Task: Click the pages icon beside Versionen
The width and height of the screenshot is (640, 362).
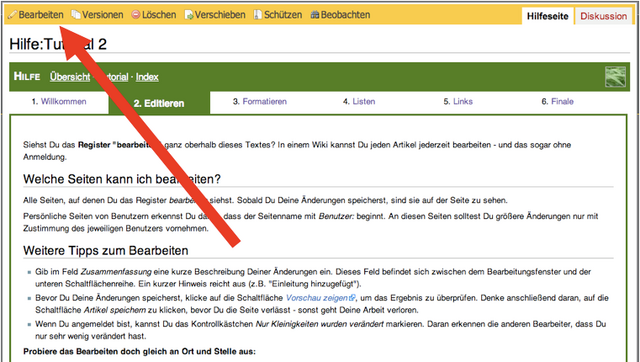Action: pyautogui.click(x=76, y=15)
